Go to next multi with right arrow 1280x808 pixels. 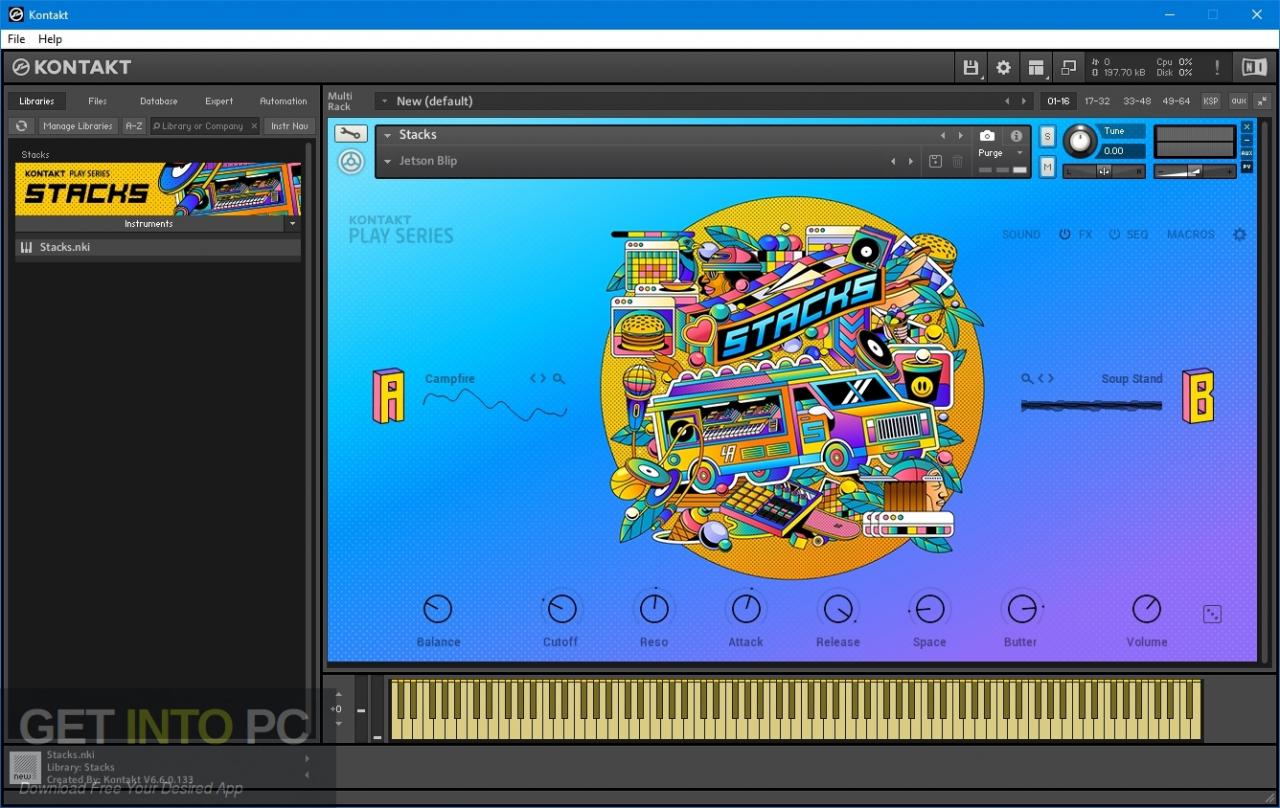(1023, 101)
